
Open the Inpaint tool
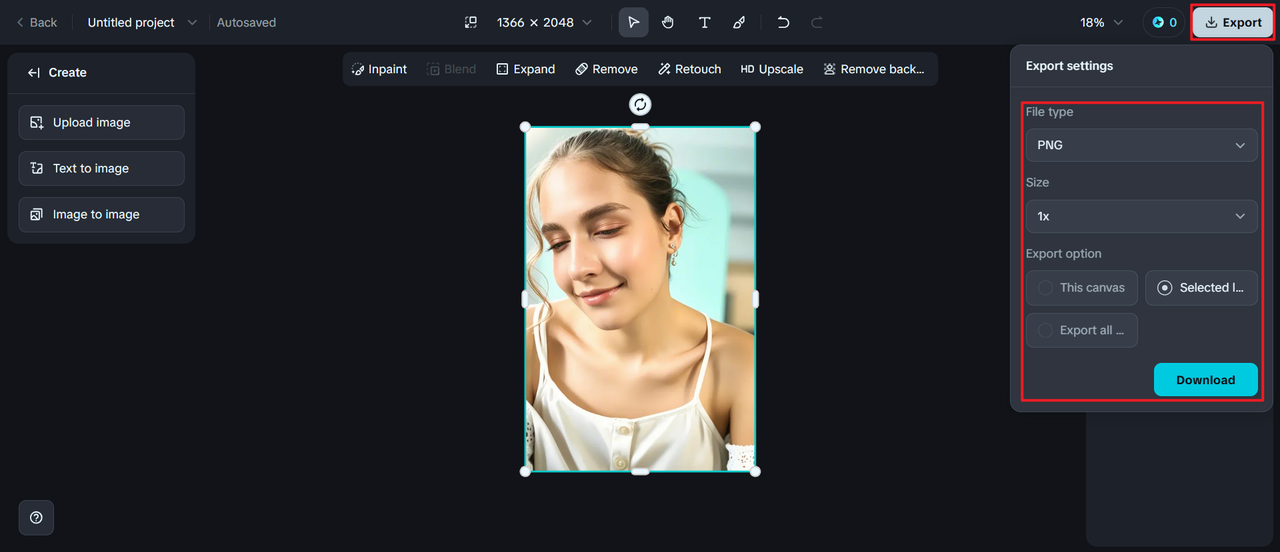point(379,69)
